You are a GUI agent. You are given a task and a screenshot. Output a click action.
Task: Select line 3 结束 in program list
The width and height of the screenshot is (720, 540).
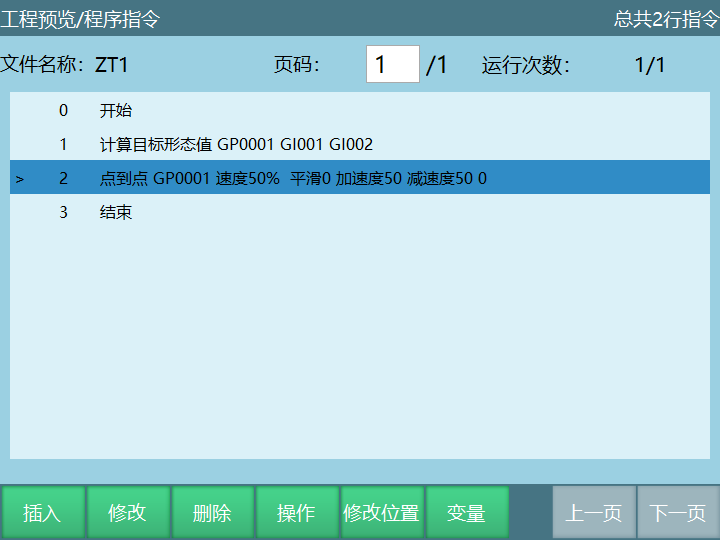tap(116, 212)
